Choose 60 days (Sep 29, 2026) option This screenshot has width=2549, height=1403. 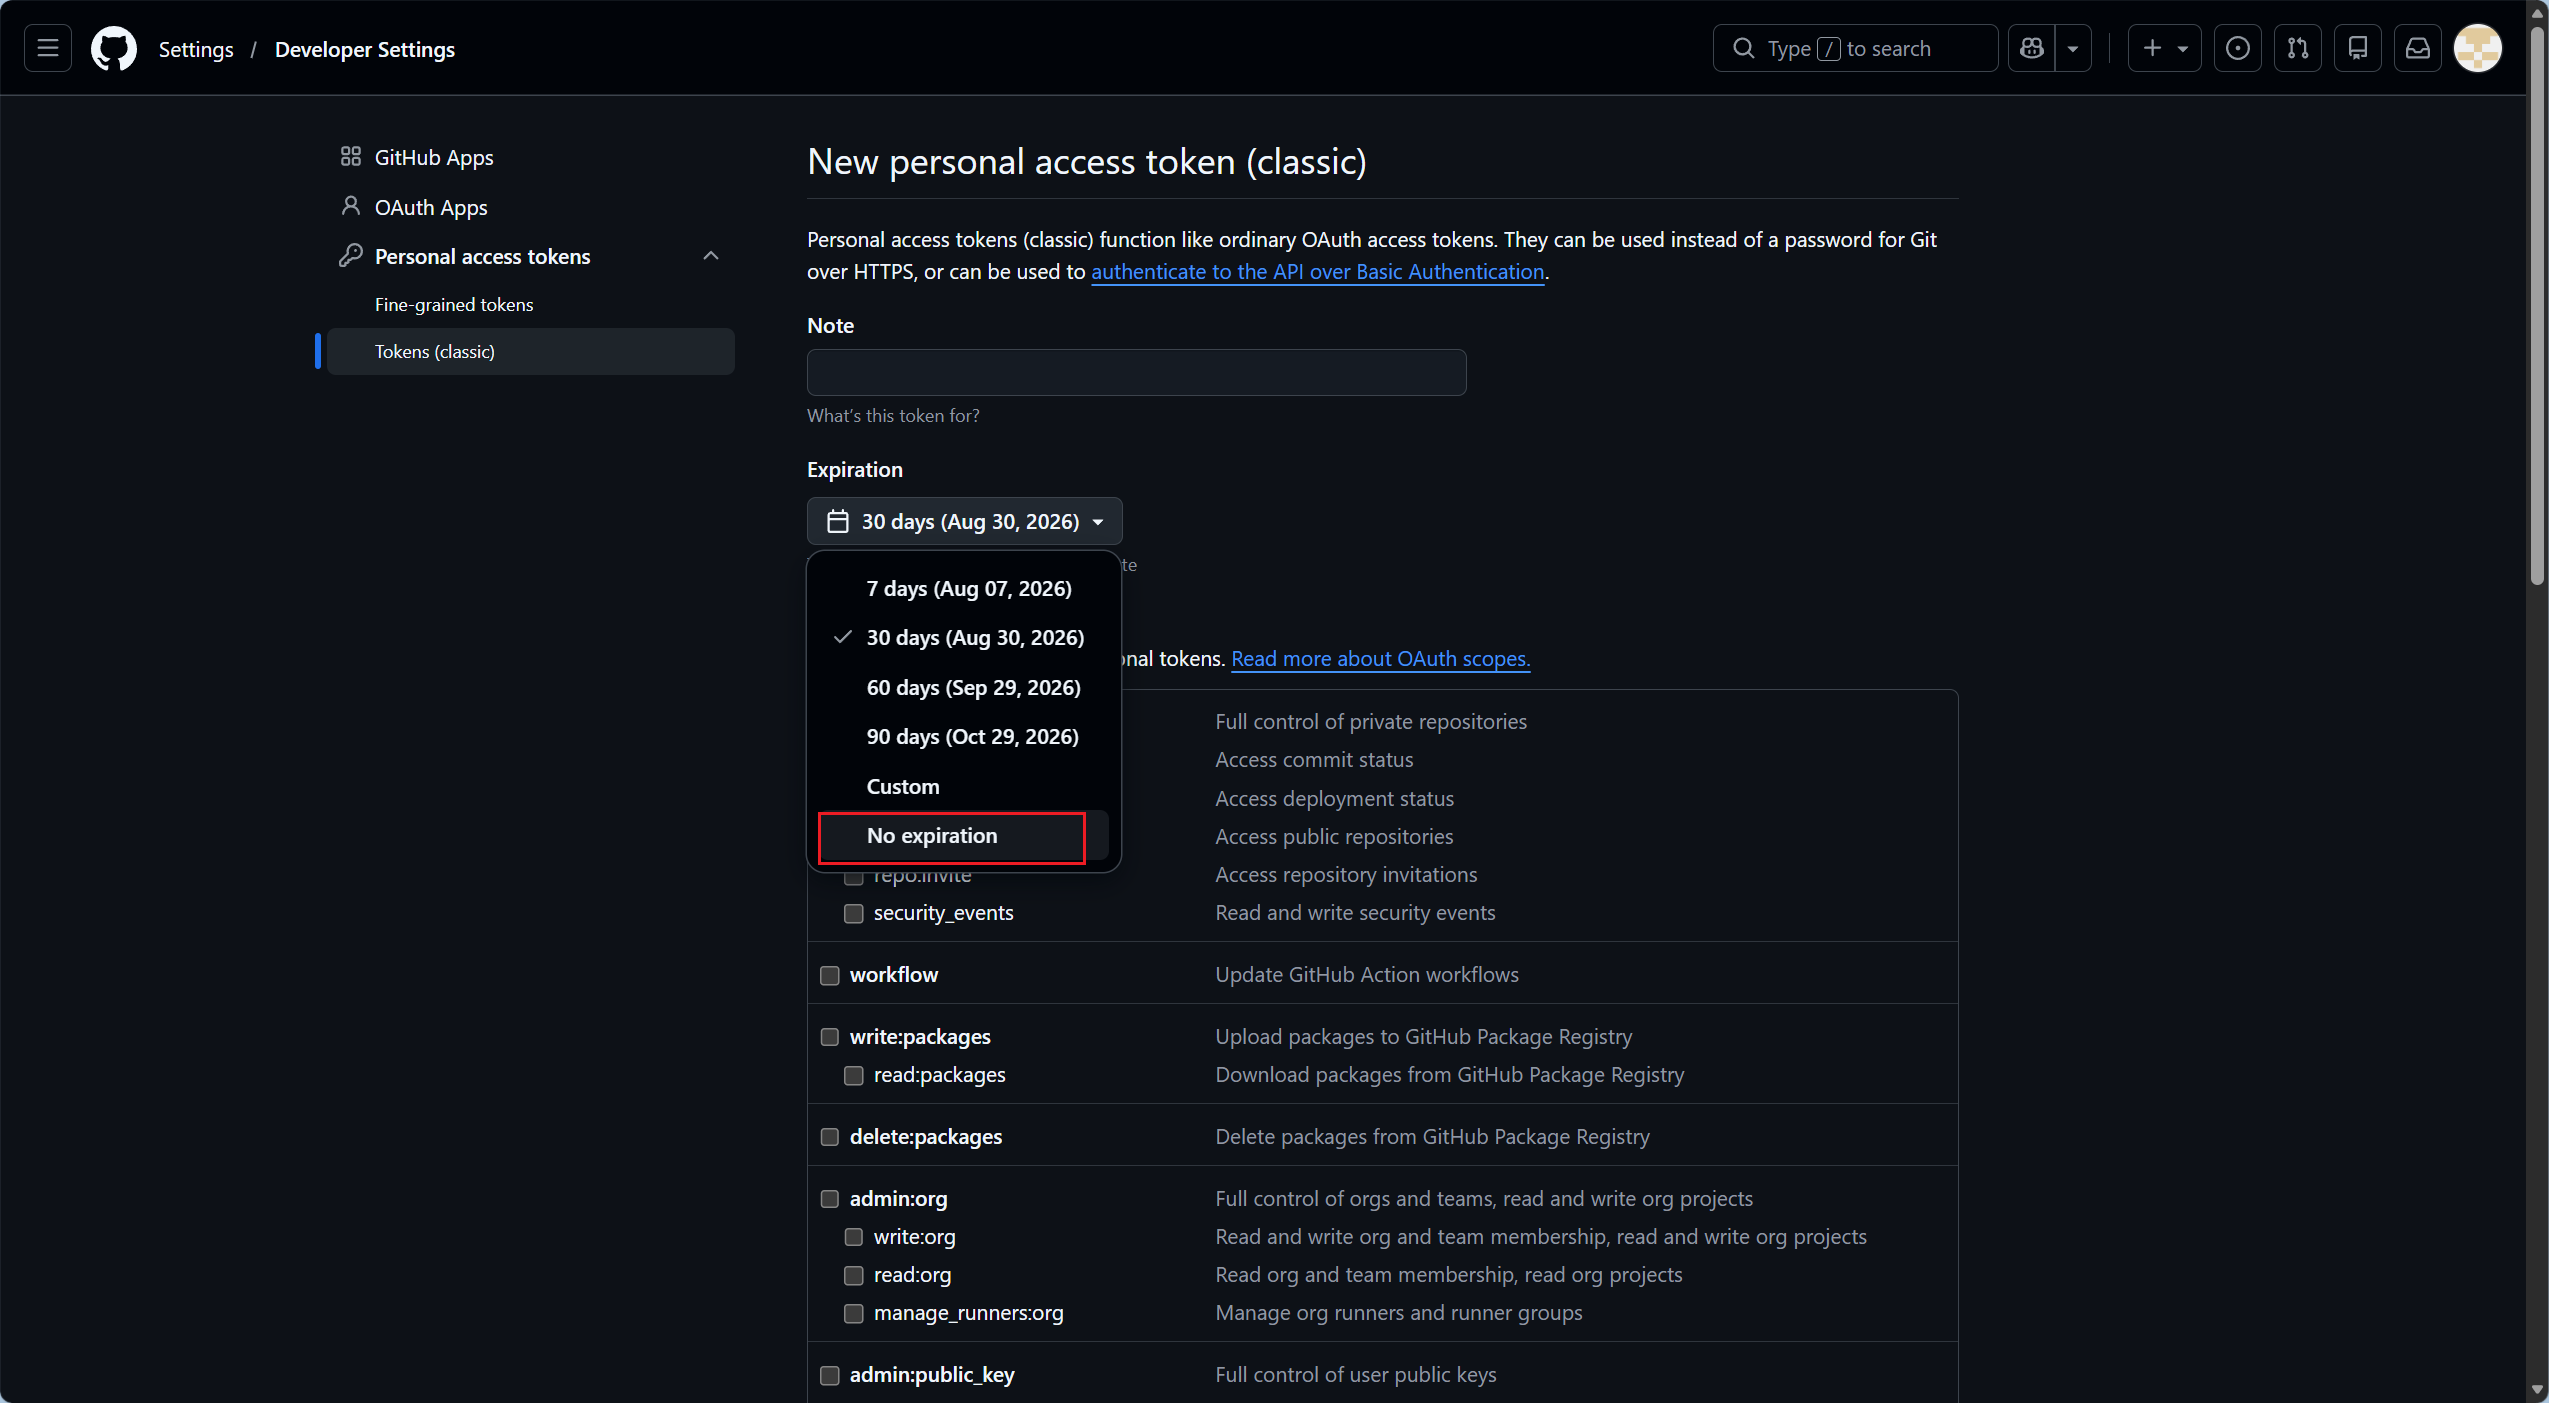963,687
